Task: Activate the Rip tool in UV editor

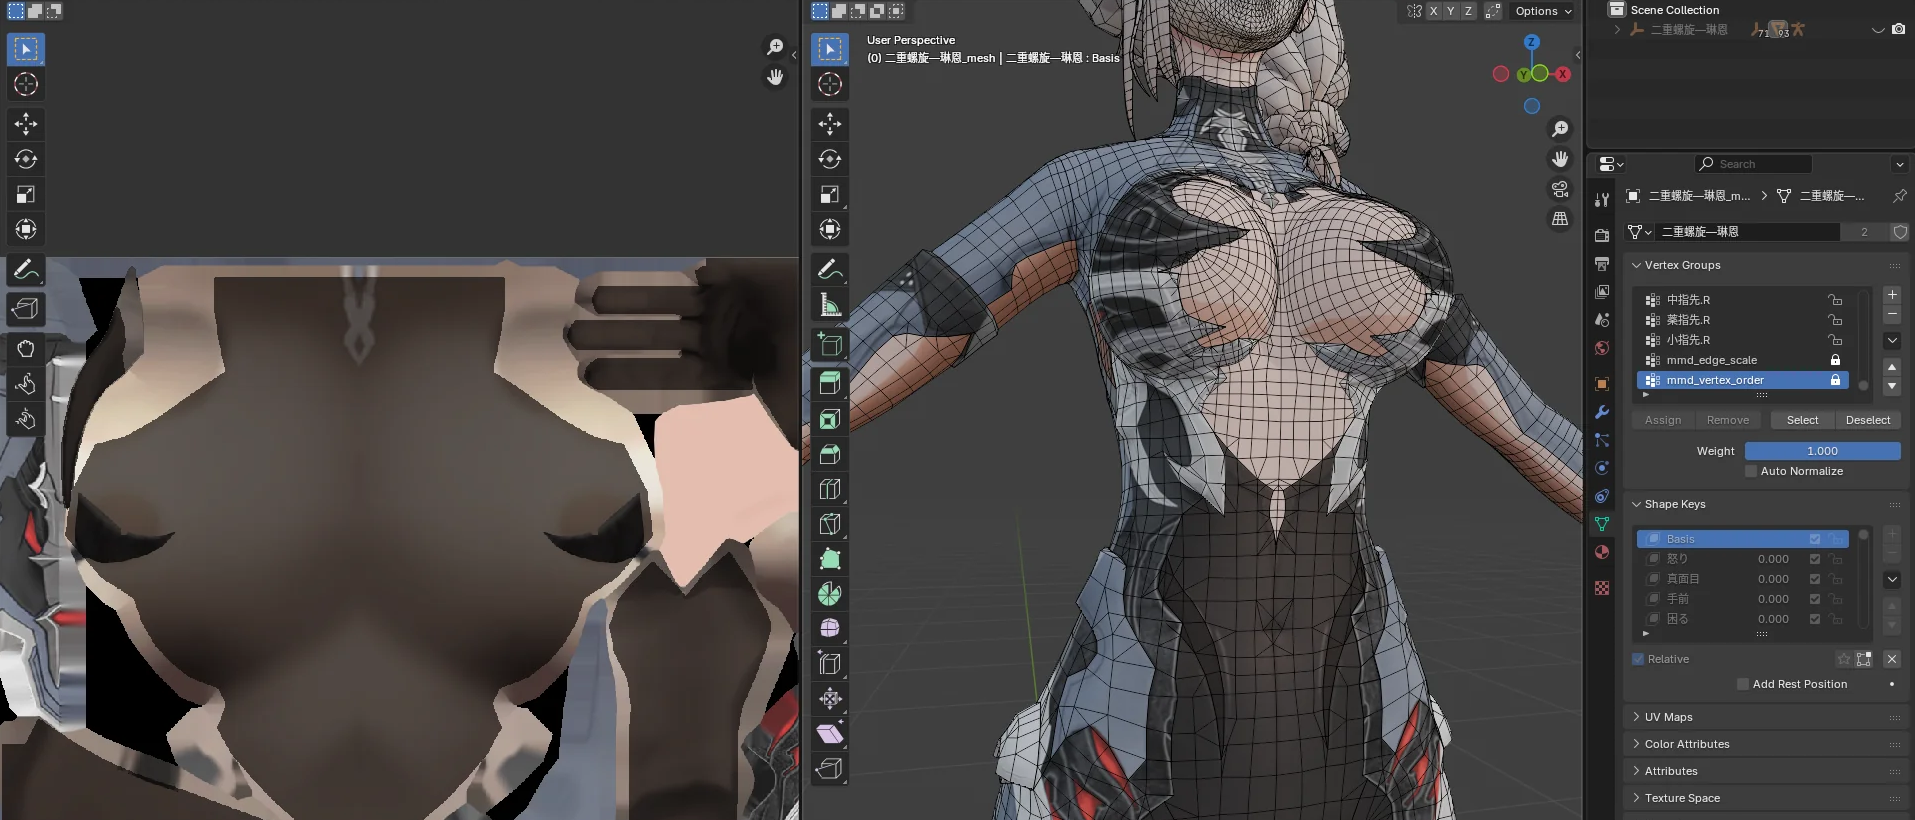Action: tap(26, 309)
